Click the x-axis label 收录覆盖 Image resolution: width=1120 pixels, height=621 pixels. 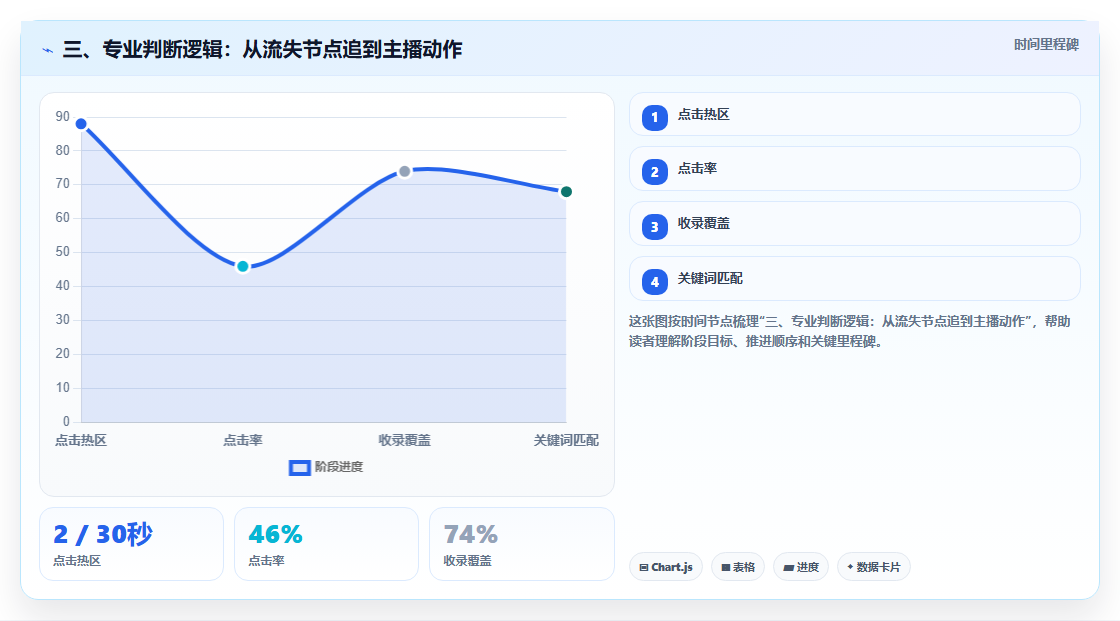pyautogui.click(x=404, y=440)
